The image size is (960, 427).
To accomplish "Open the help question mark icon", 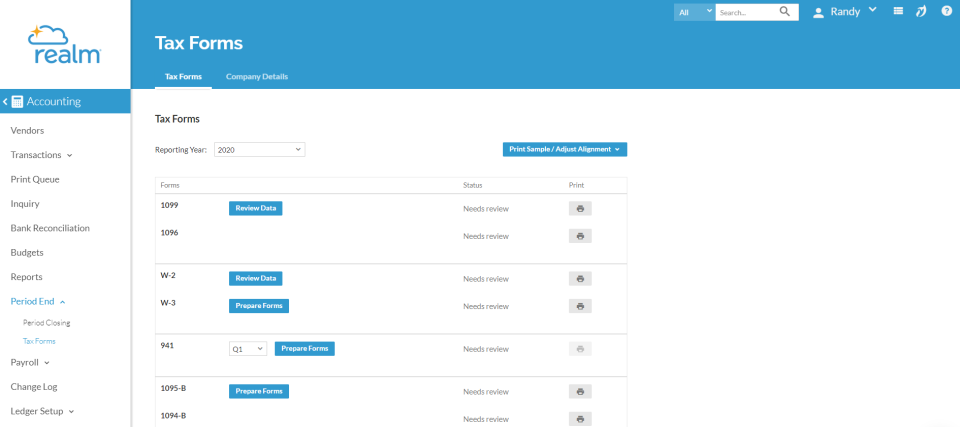I will pos(946,11).
